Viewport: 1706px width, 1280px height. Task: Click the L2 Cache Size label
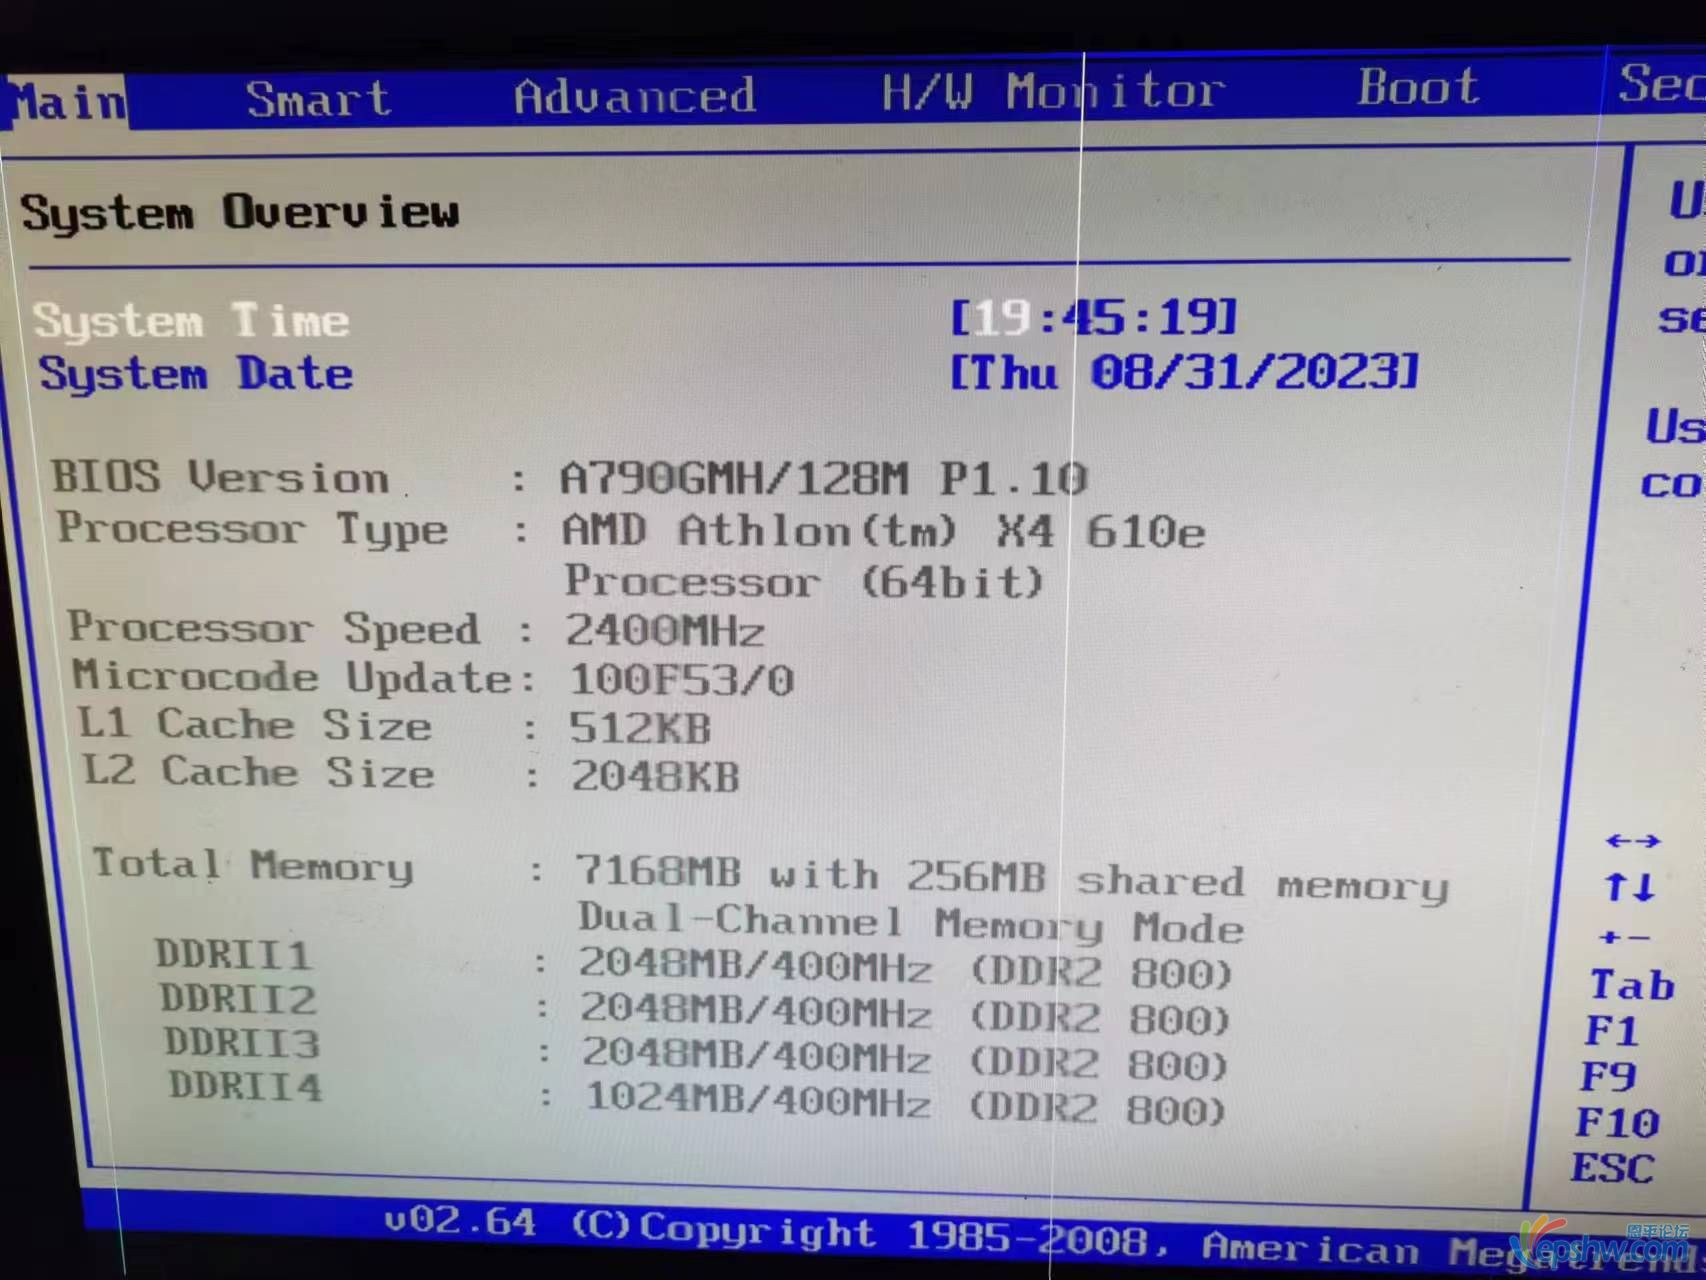click(x=259, y=771)
